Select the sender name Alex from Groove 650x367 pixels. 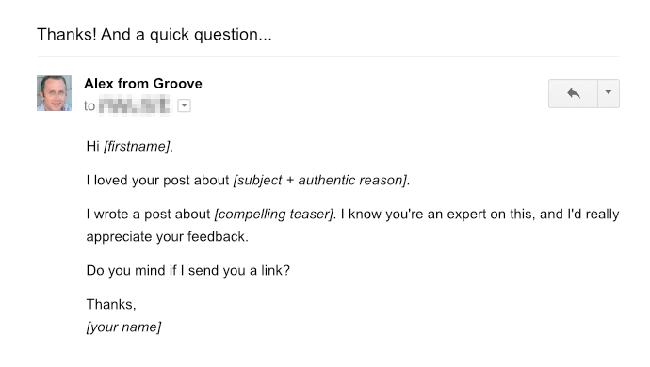(143, 83)
